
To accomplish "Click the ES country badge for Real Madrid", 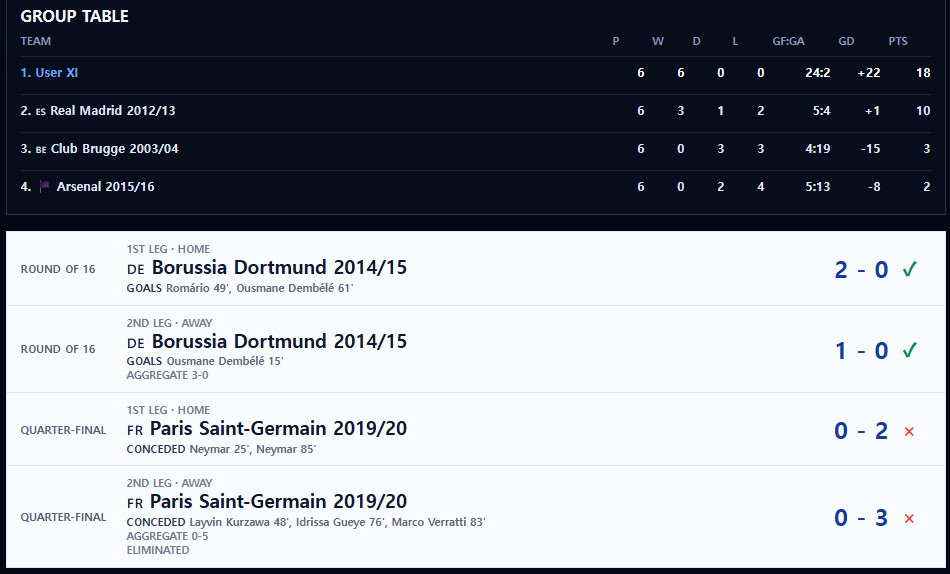I will tap(41, 112).
